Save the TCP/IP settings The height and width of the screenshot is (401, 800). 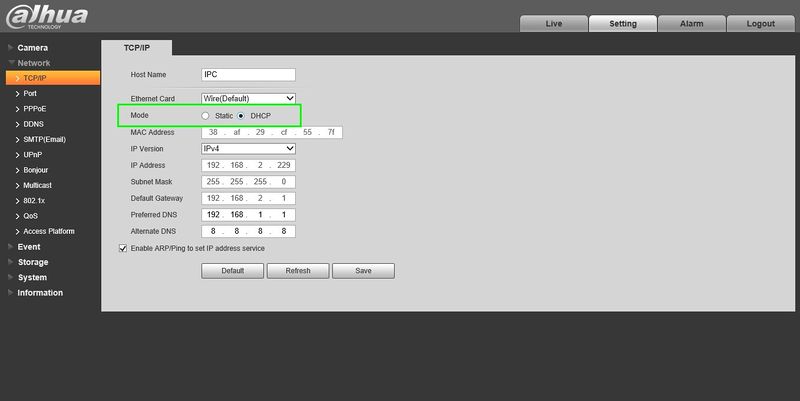[x=363, y=271]
